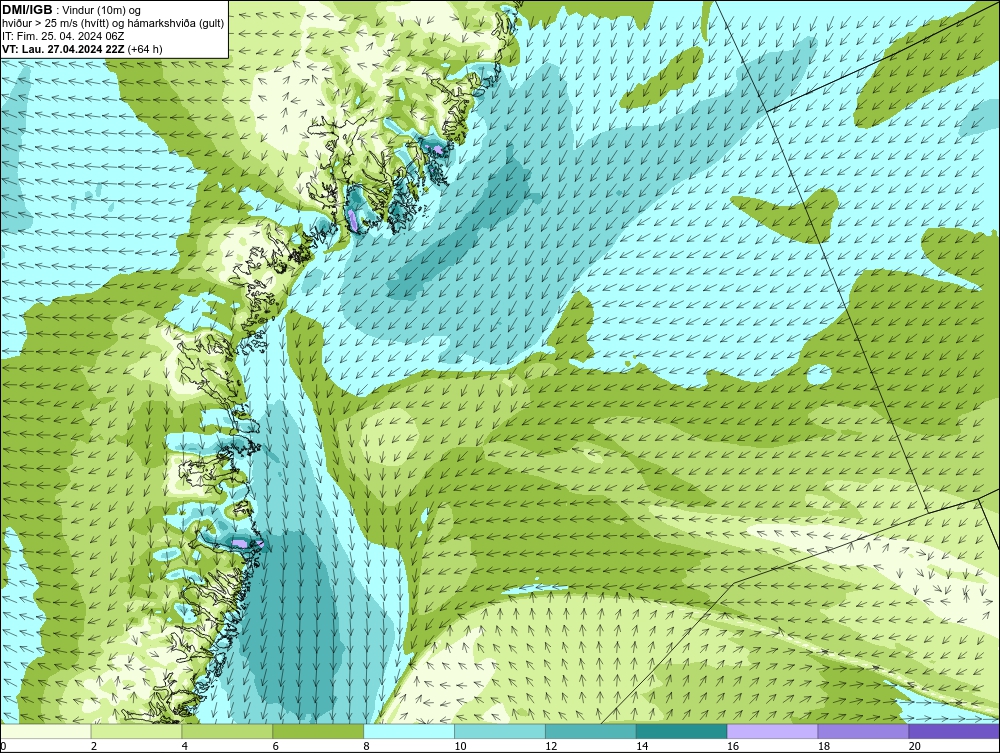Click the 10–12 m/s light teal swatch
The height and width of the screenshot is (753, 1000).
[x=500, y=731]
